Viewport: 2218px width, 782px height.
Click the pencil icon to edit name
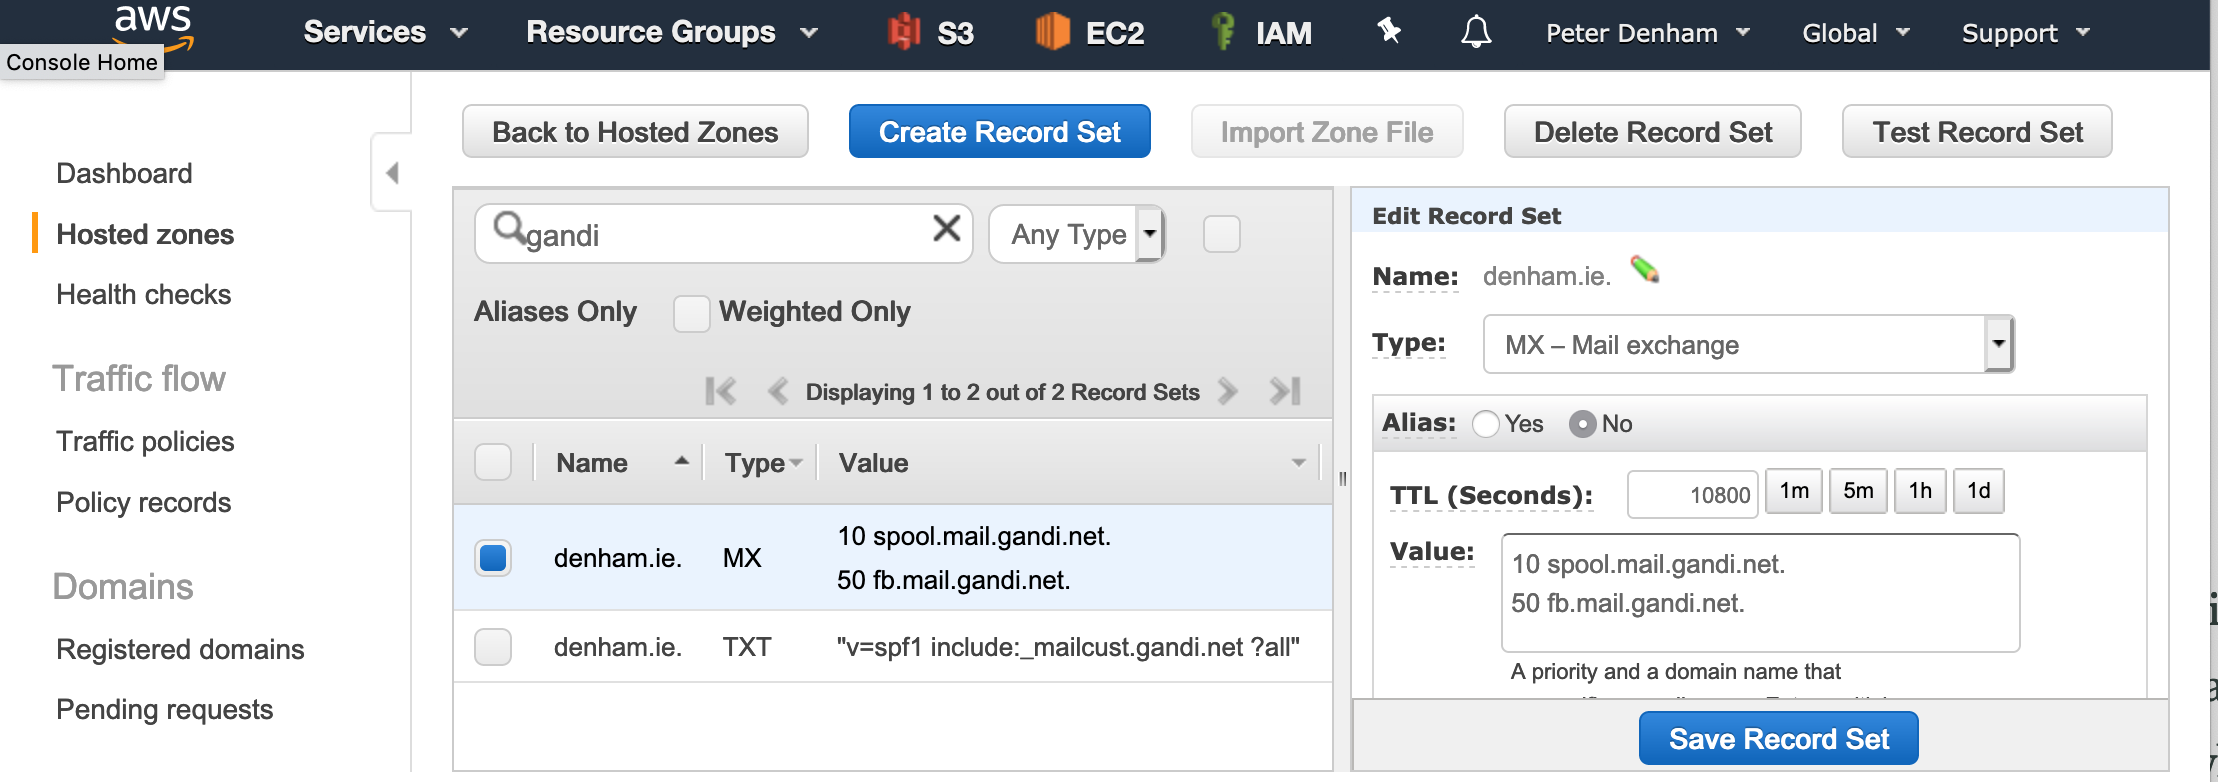click(x=1645, y=270)
